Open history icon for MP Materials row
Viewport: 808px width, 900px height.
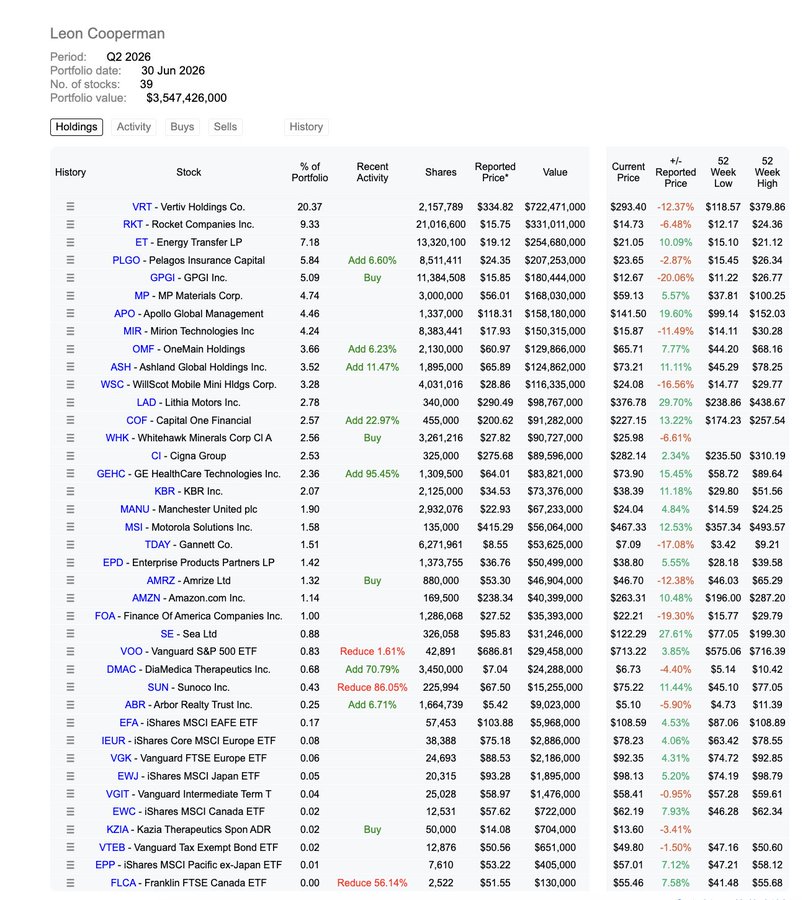pos(70,296)
